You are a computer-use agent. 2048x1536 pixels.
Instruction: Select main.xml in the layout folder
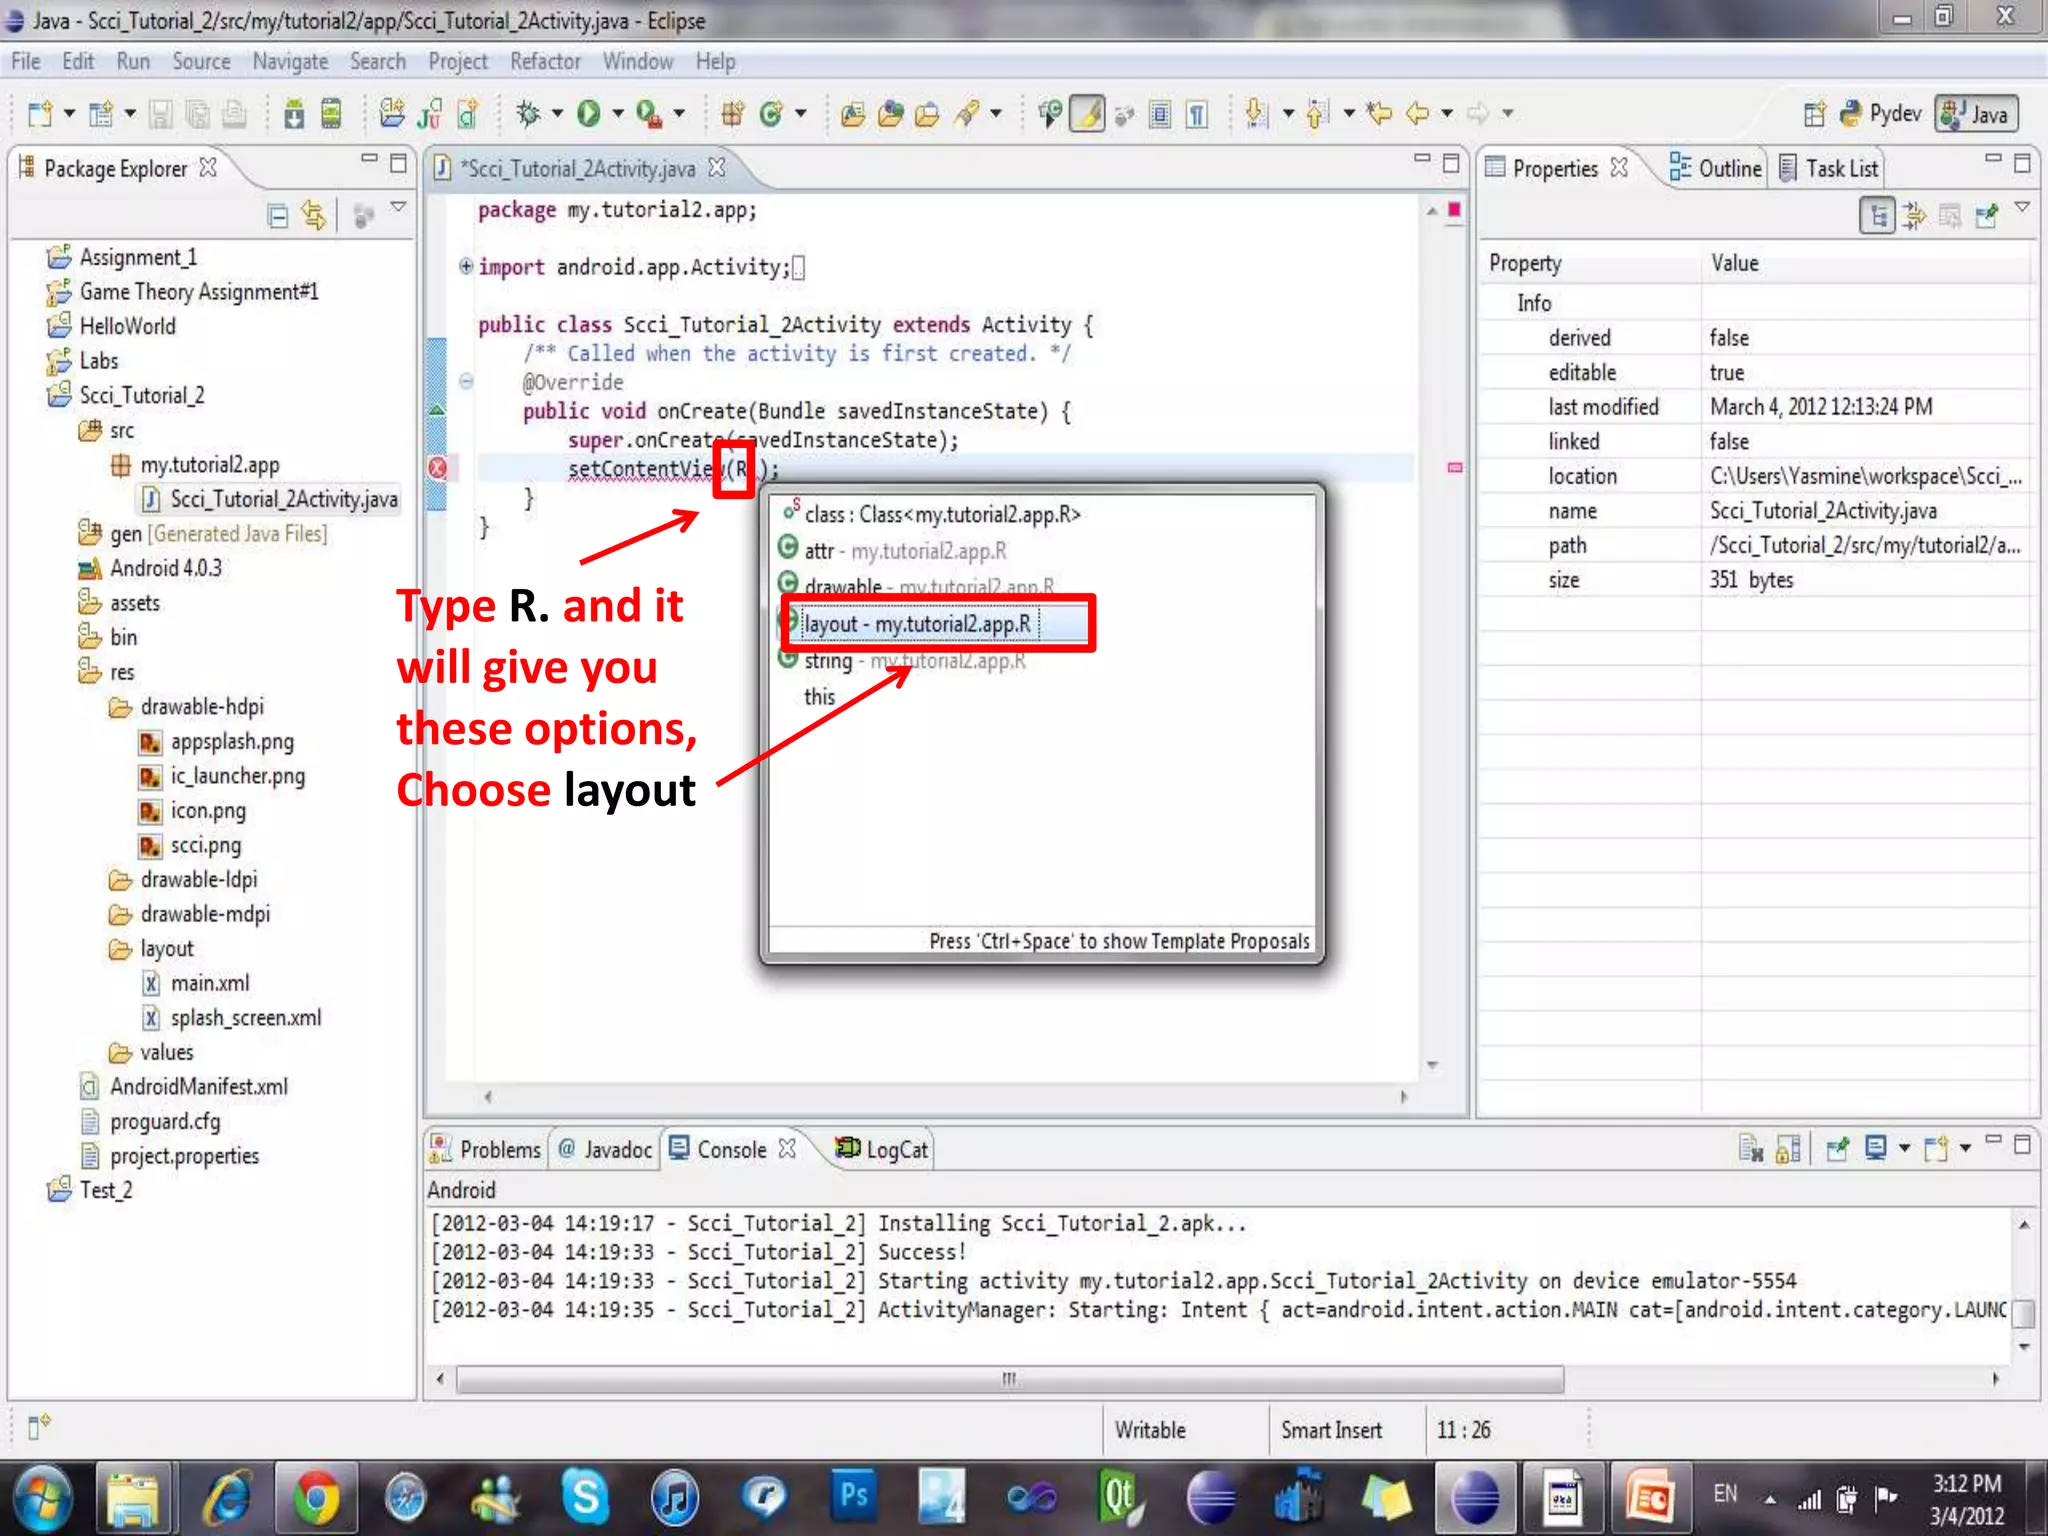point(196,983)
